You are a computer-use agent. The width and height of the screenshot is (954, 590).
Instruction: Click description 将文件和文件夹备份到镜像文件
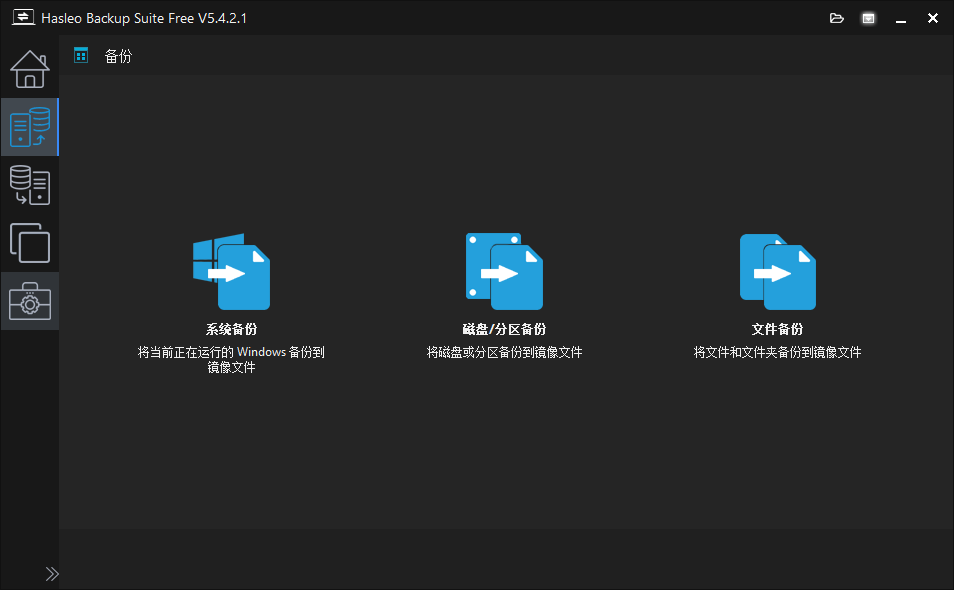pyautogui.click(x=778, y=352)
